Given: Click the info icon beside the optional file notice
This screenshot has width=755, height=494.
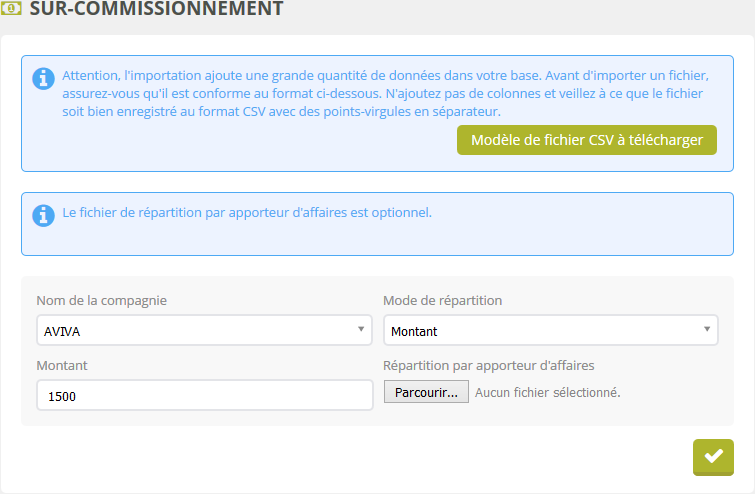Looking at the screenshot, I should (x=43, y=215).
